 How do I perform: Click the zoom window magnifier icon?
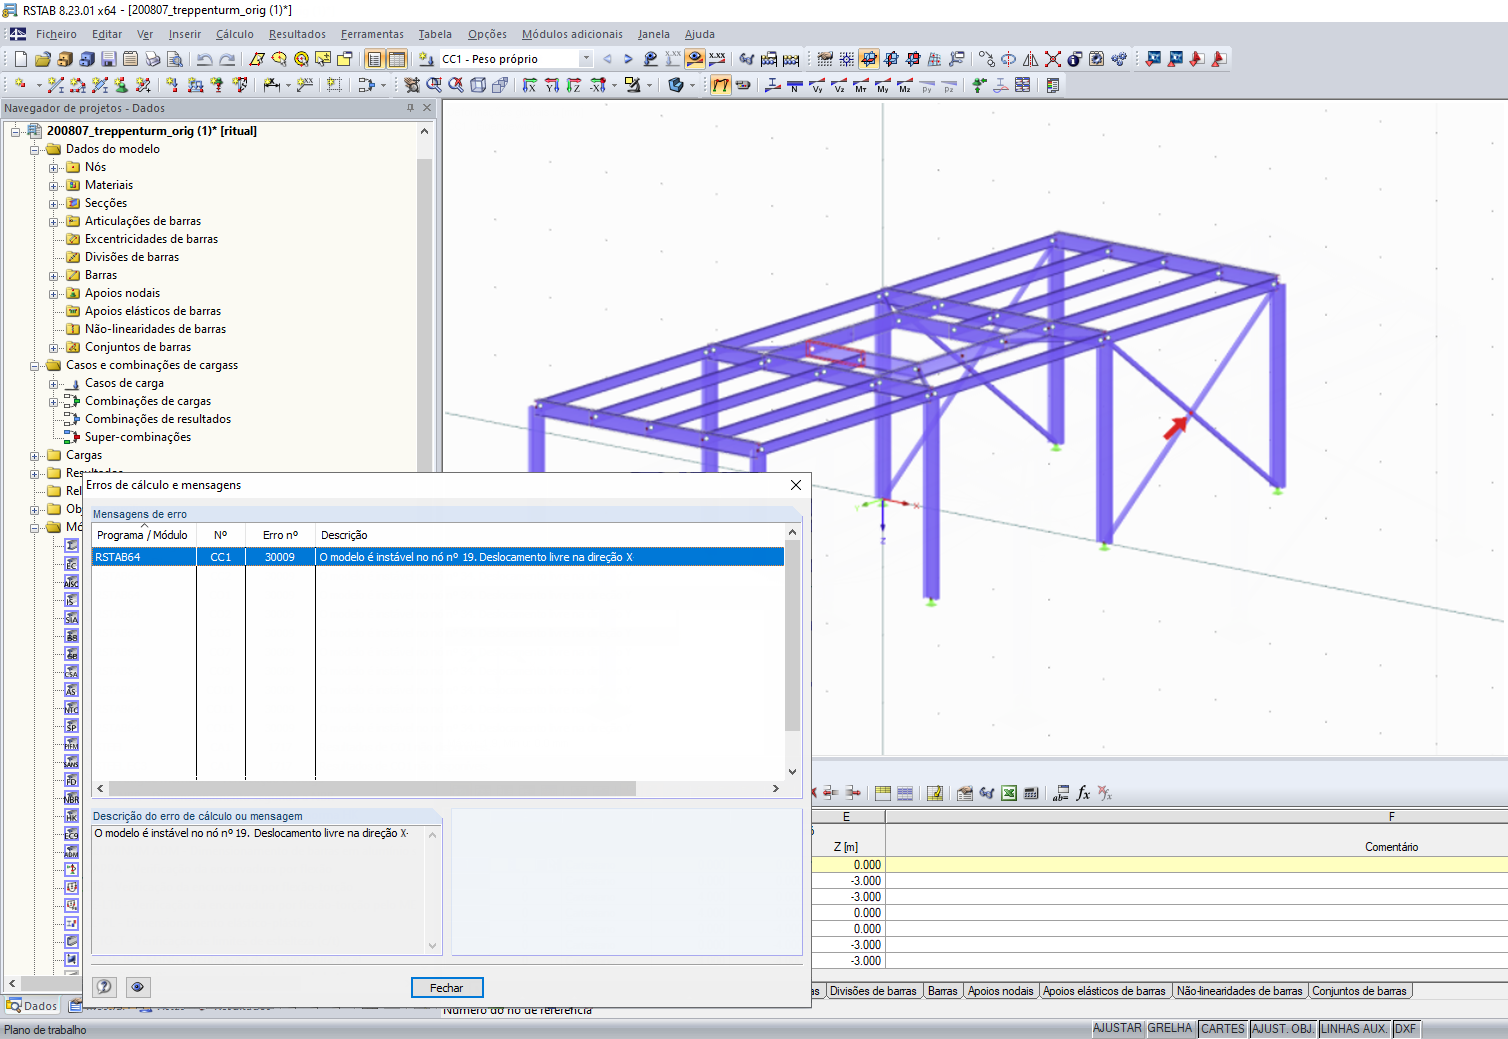434,85
